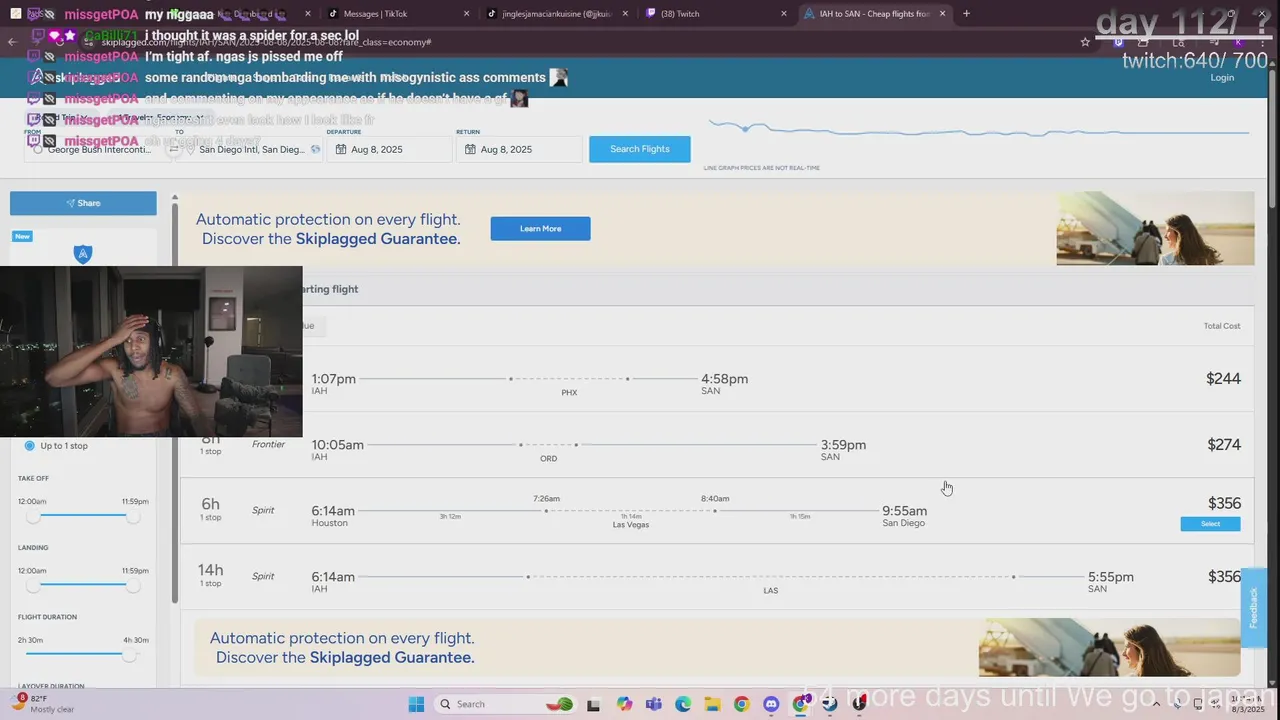Open Google Chrome from taskbar
Image resolution: width=1280 pixels, height=720 pixels.
[741, 704]
